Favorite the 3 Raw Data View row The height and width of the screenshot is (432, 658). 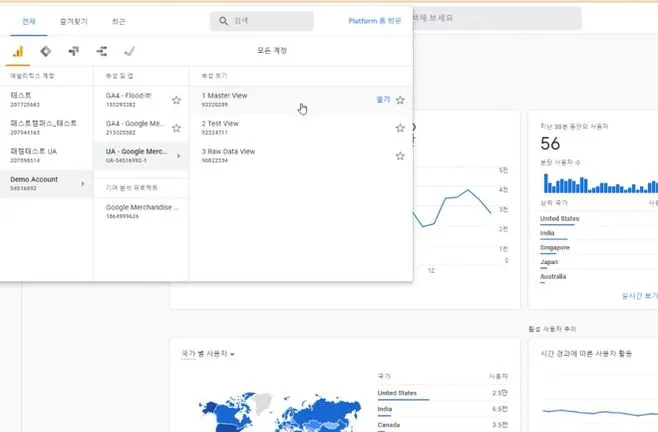coord(400,156)
